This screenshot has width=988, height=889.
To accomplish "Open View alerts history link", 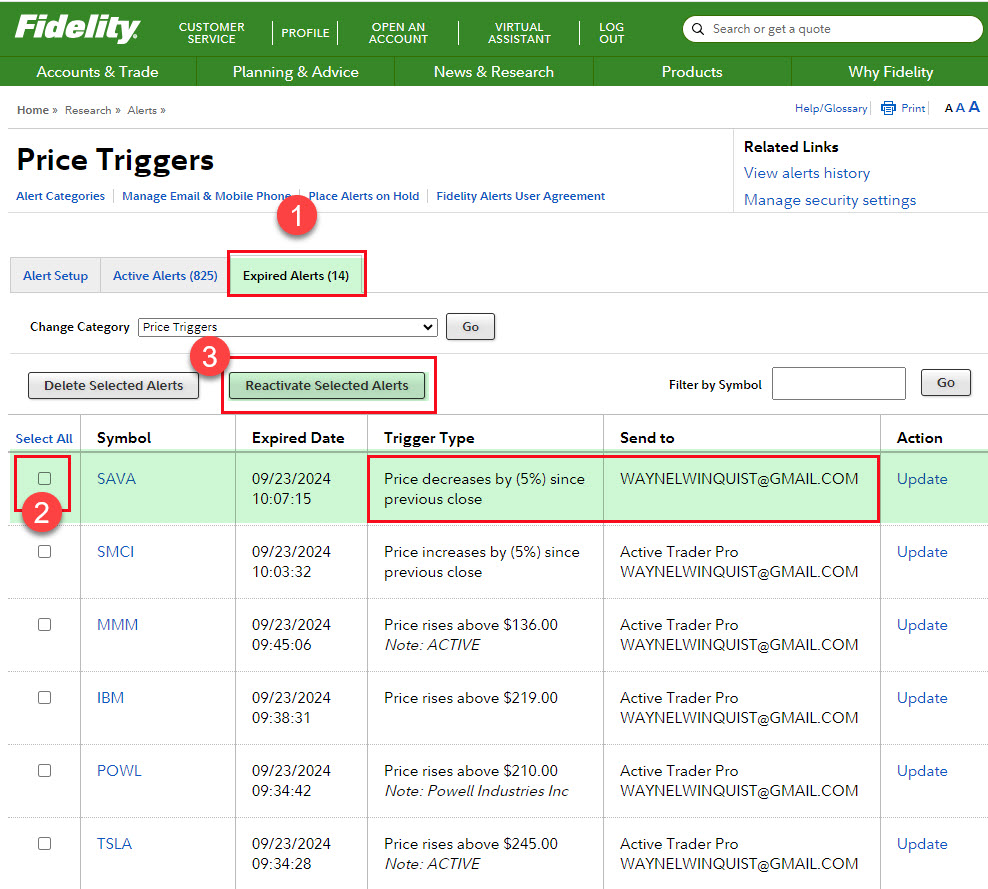I will [x=806, y=173].
